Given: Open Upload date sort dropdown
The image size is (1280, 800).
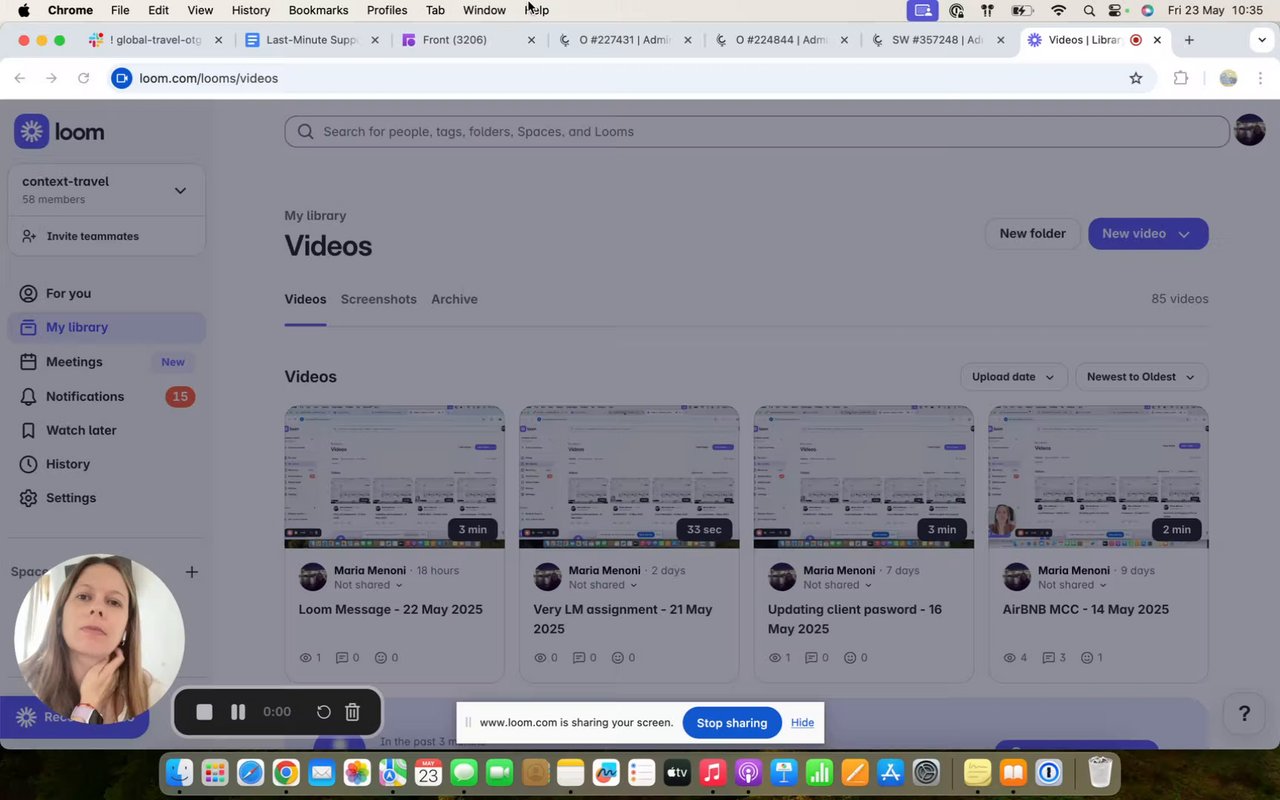Looking at the screenshot, I should pos(1013,377).
